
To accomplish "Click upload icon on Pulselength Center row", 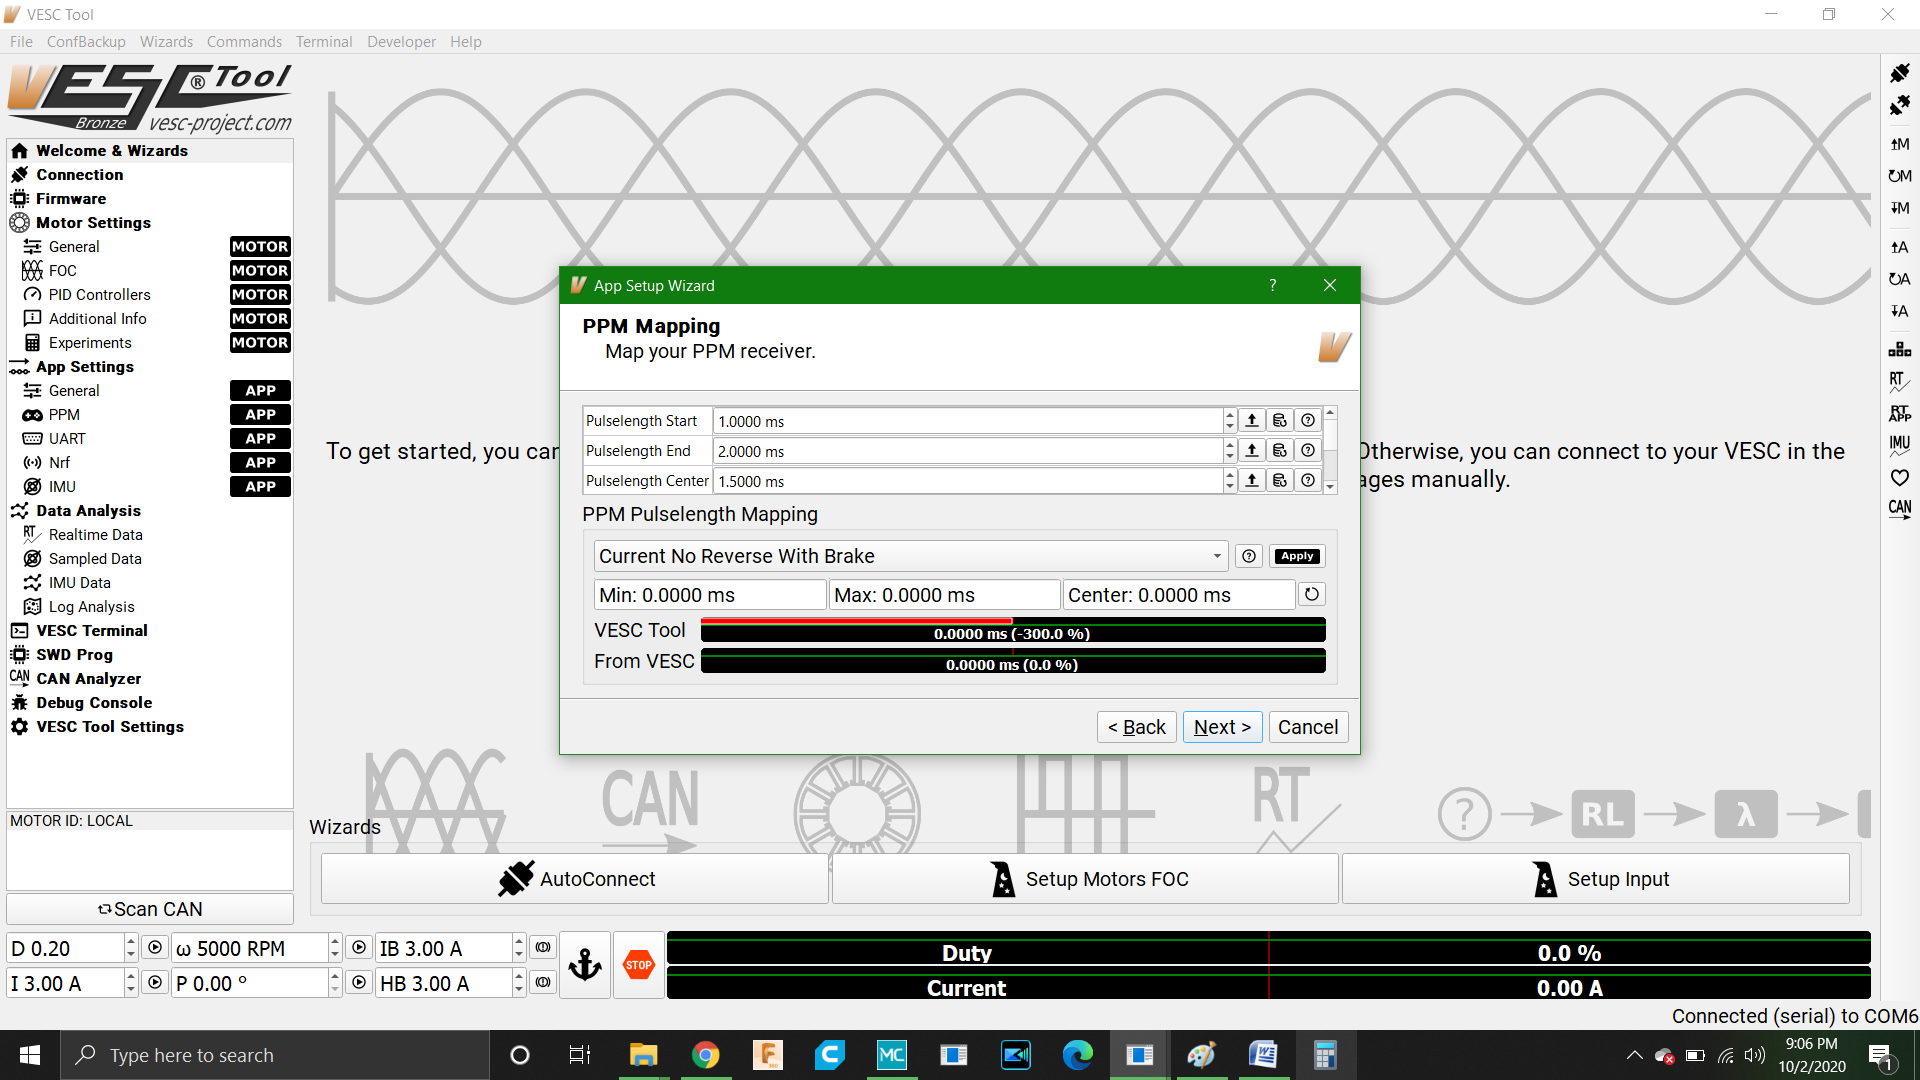I will tap(1252, 481).
